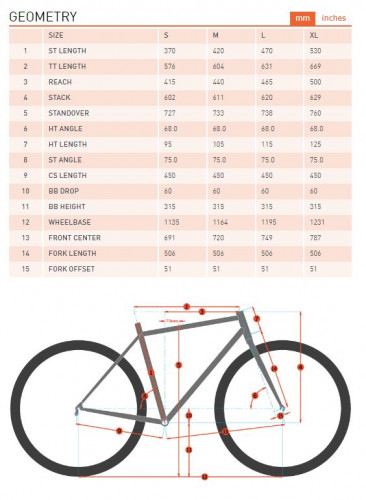Click marker 14 fork length on diagram

[x=274, y=368]
